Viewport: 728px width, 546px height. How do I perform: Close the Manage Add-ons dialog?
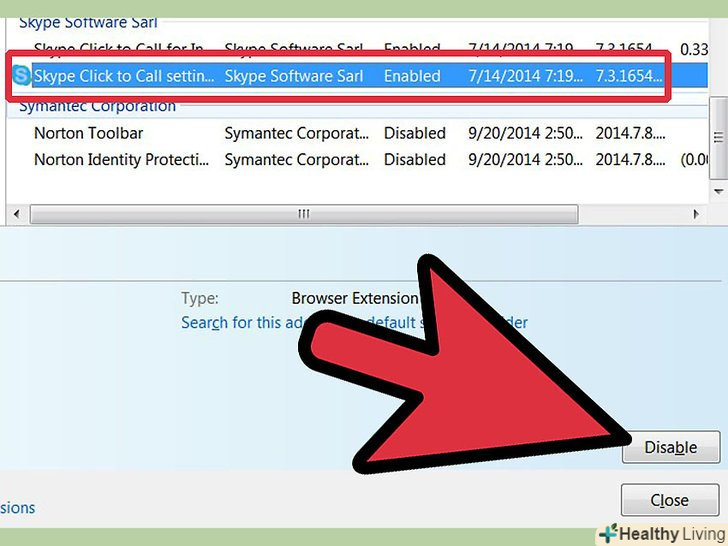670,500
